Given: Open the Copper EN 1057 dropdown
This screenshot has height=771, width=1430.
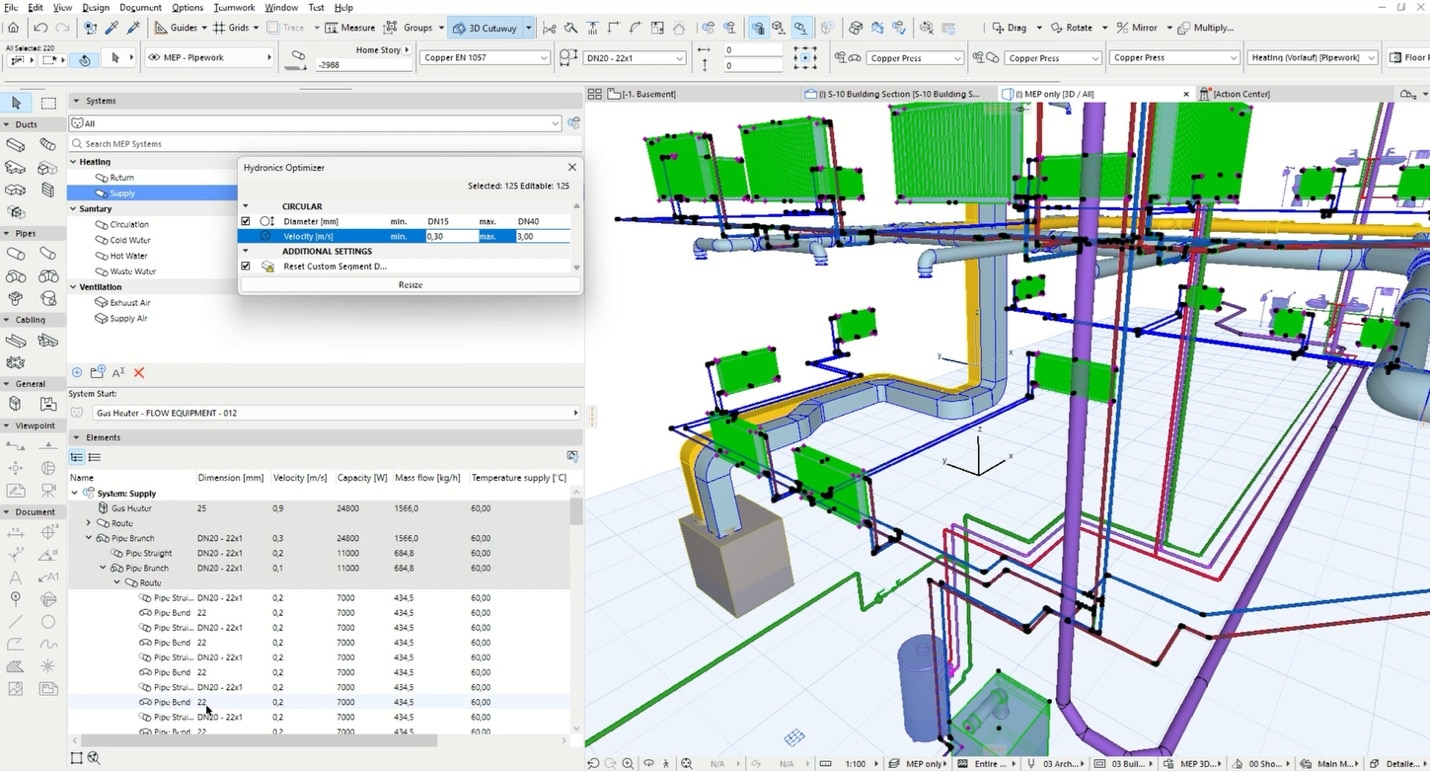Looking at the screenshot, I should pos(486,58).
